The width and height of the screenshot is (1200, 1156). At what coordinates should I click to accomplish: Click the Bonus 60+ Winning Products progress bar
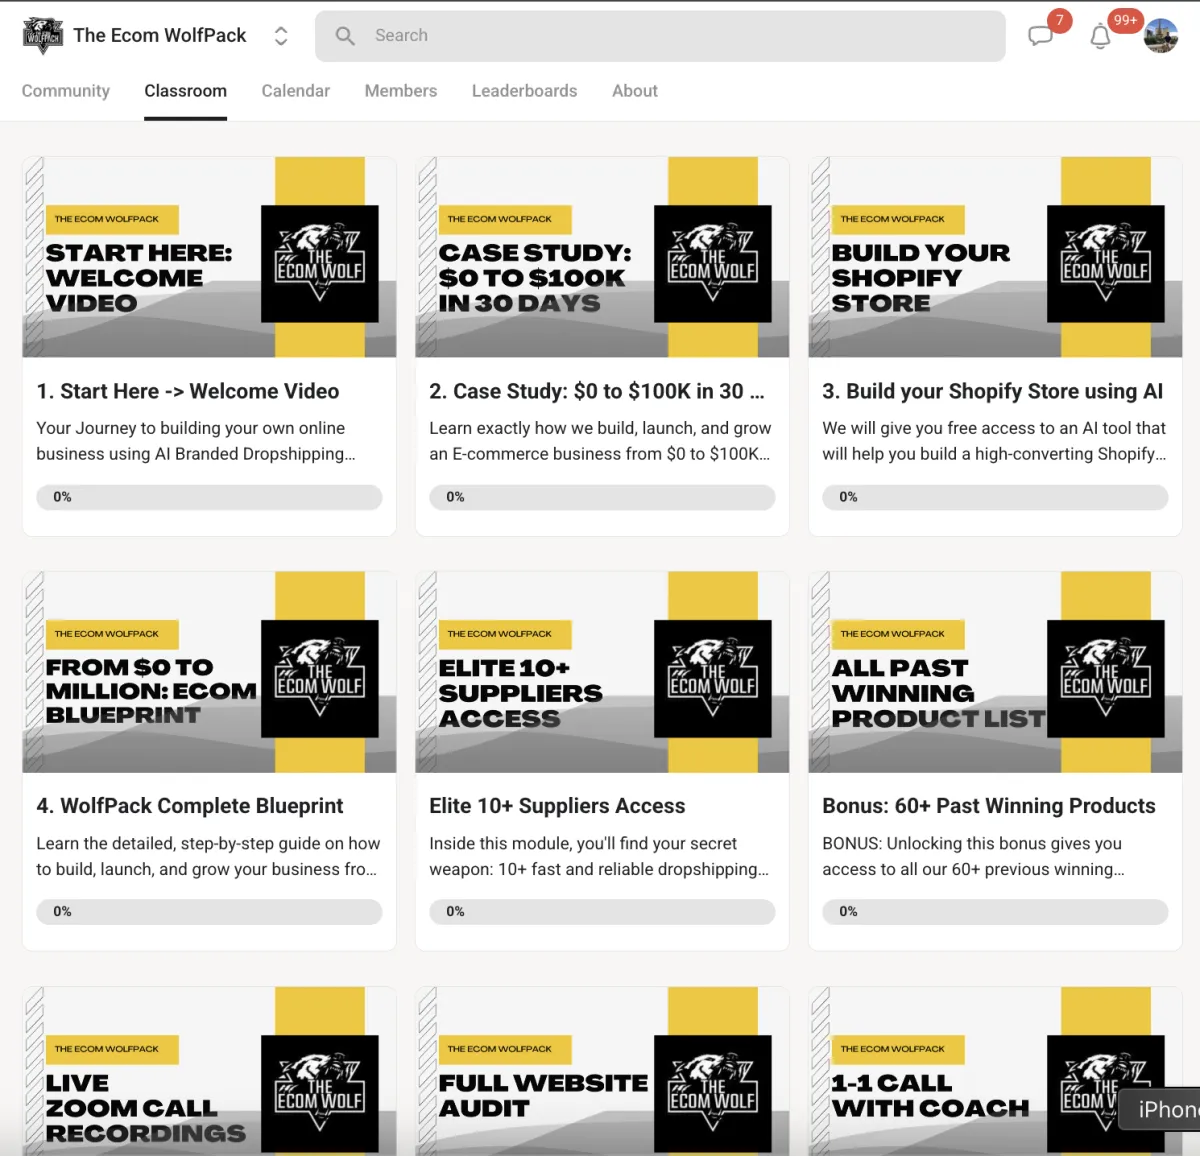click(995, 912)
